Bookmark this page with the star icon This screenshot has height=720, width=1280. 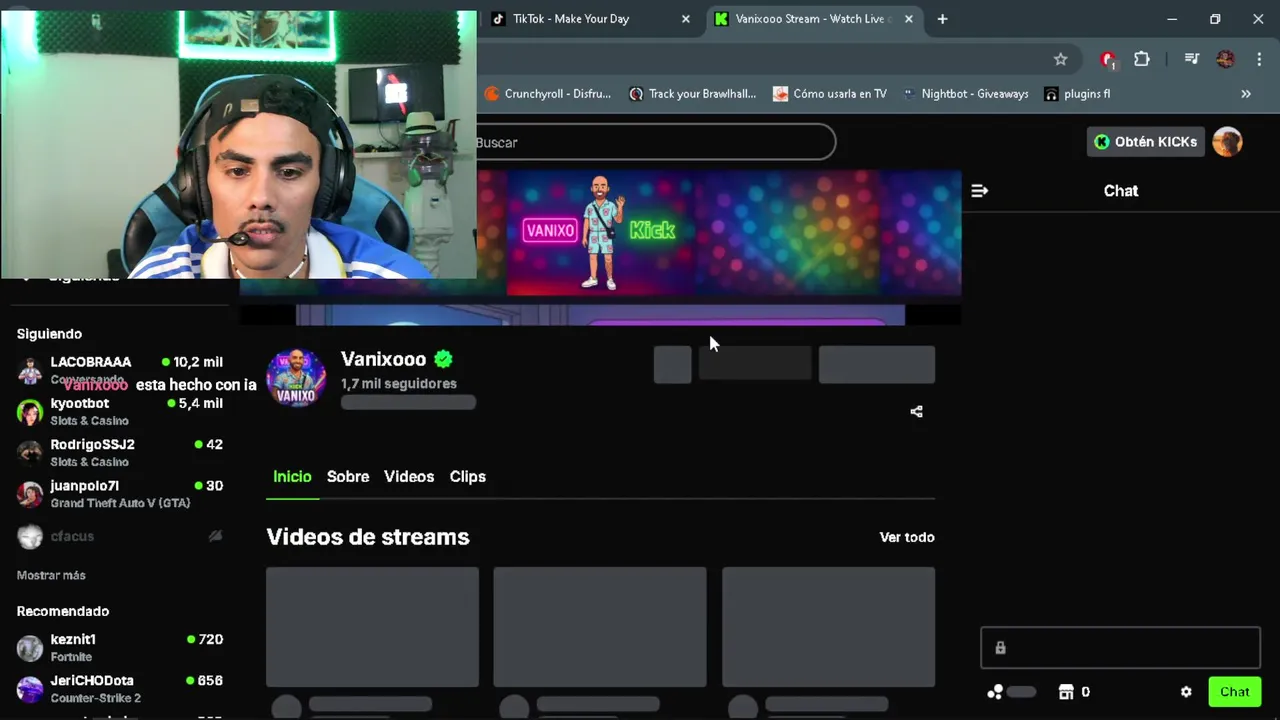click(x=1060, y=59)
